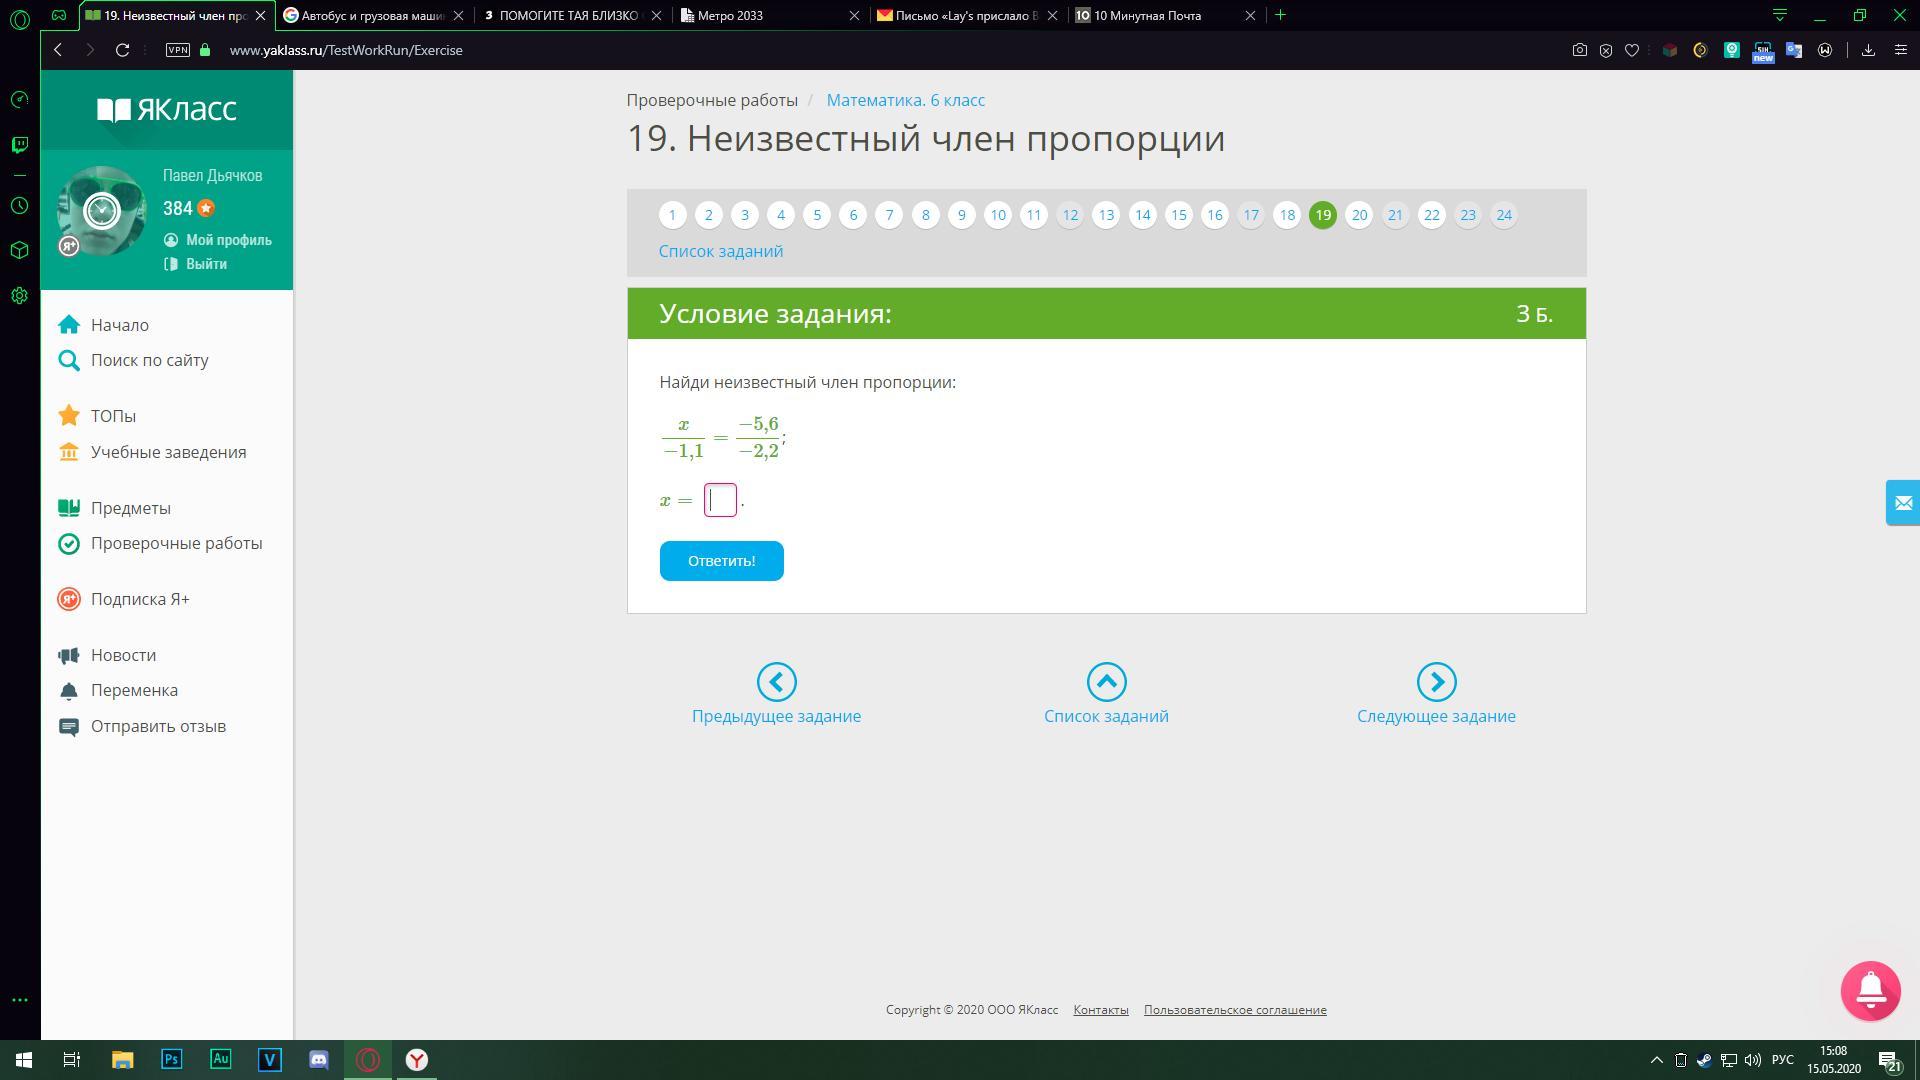The width and height of the screenshot is (1920, 1080).
Task: Open Discord from the taskbar
Action: tap(319, 1059)
